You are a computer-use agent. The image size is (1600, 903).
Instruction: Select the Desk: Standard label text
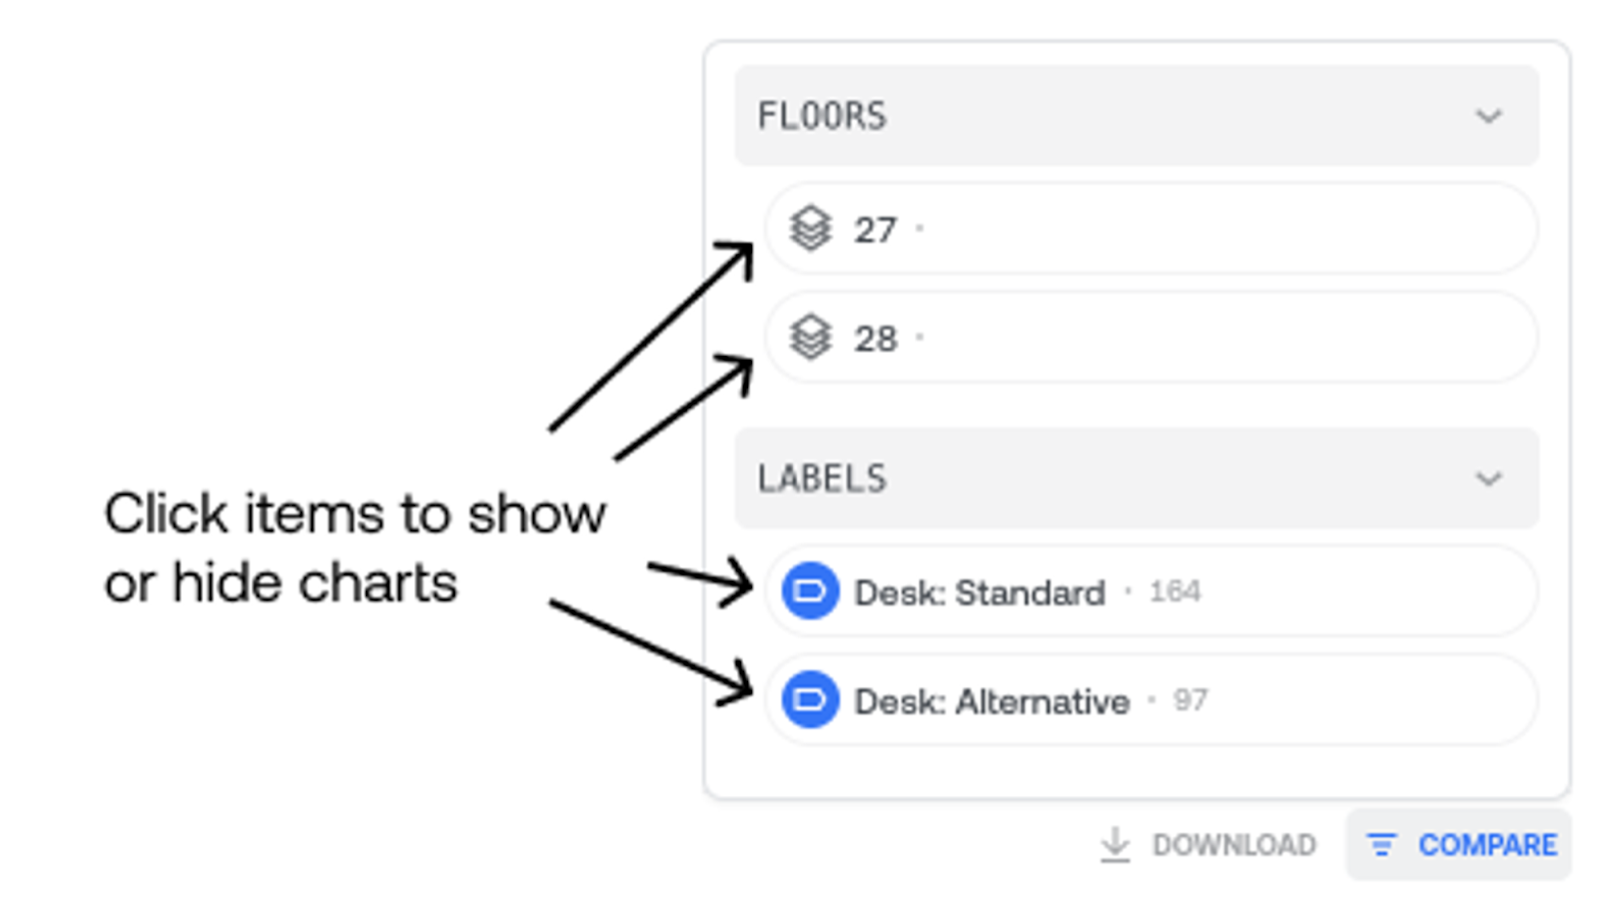[x=980, y=592]
